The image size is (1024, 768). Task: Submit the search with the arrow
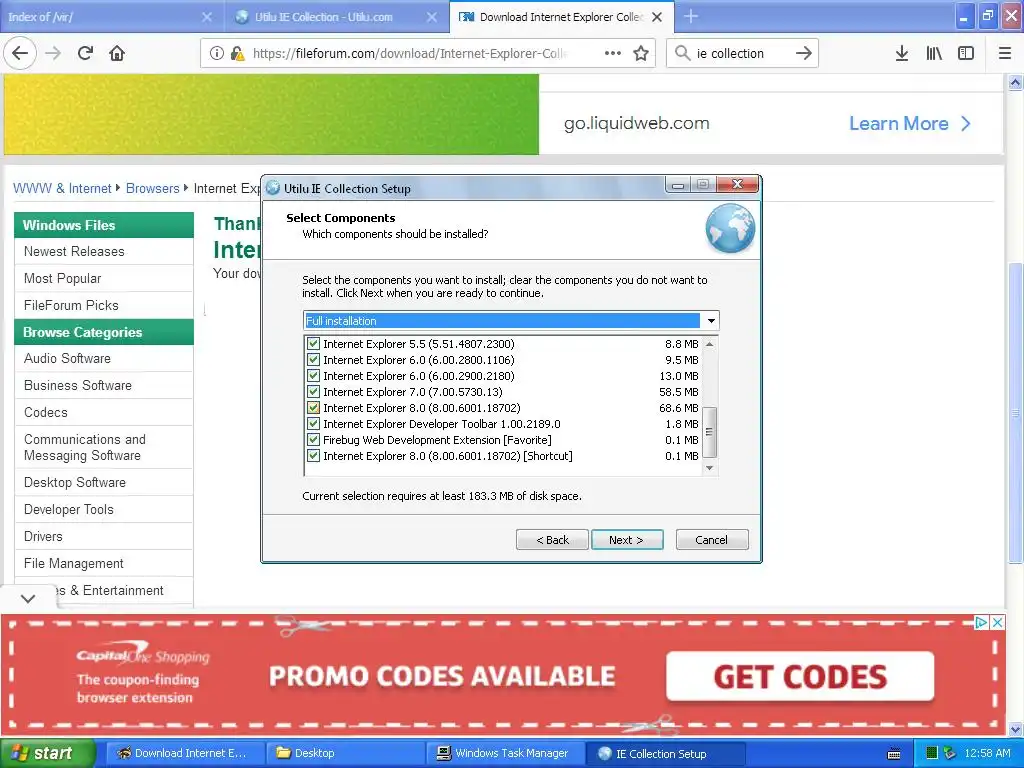point(804,53)
